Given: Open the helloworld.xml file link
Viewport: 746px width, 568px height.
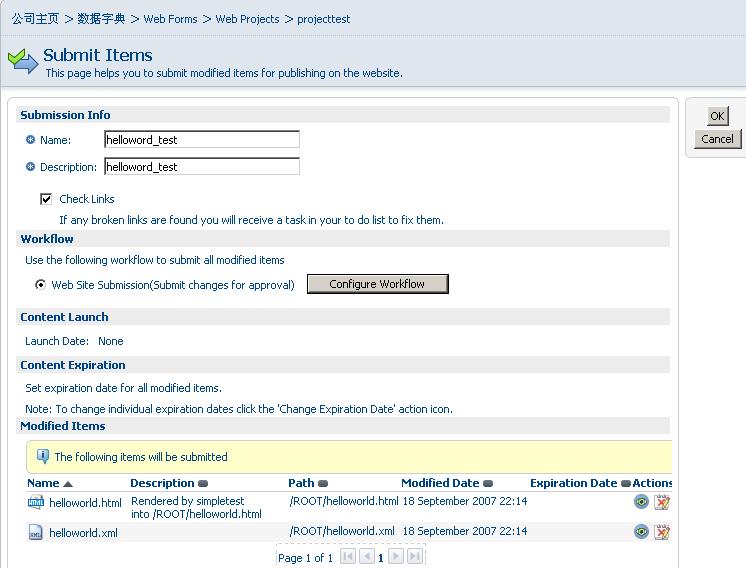Looking at the screenshot, I should [83, 533].
